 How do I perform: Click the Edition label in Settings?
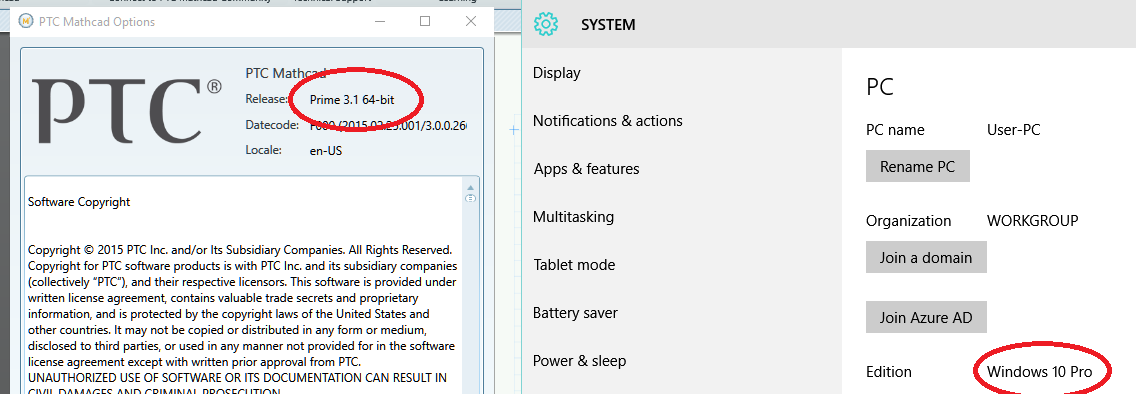point(889,372)
